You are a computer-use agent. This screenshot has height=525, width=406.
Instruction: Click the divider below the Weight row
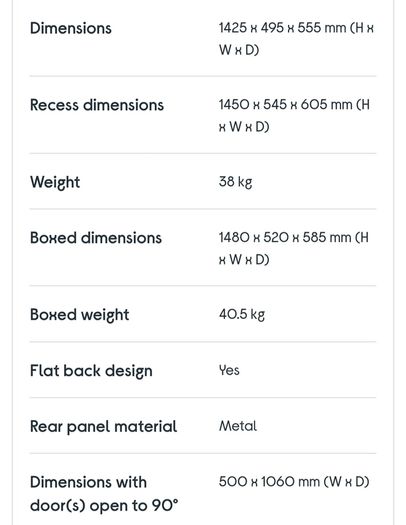pyautogui.click(x=203, y=209)
